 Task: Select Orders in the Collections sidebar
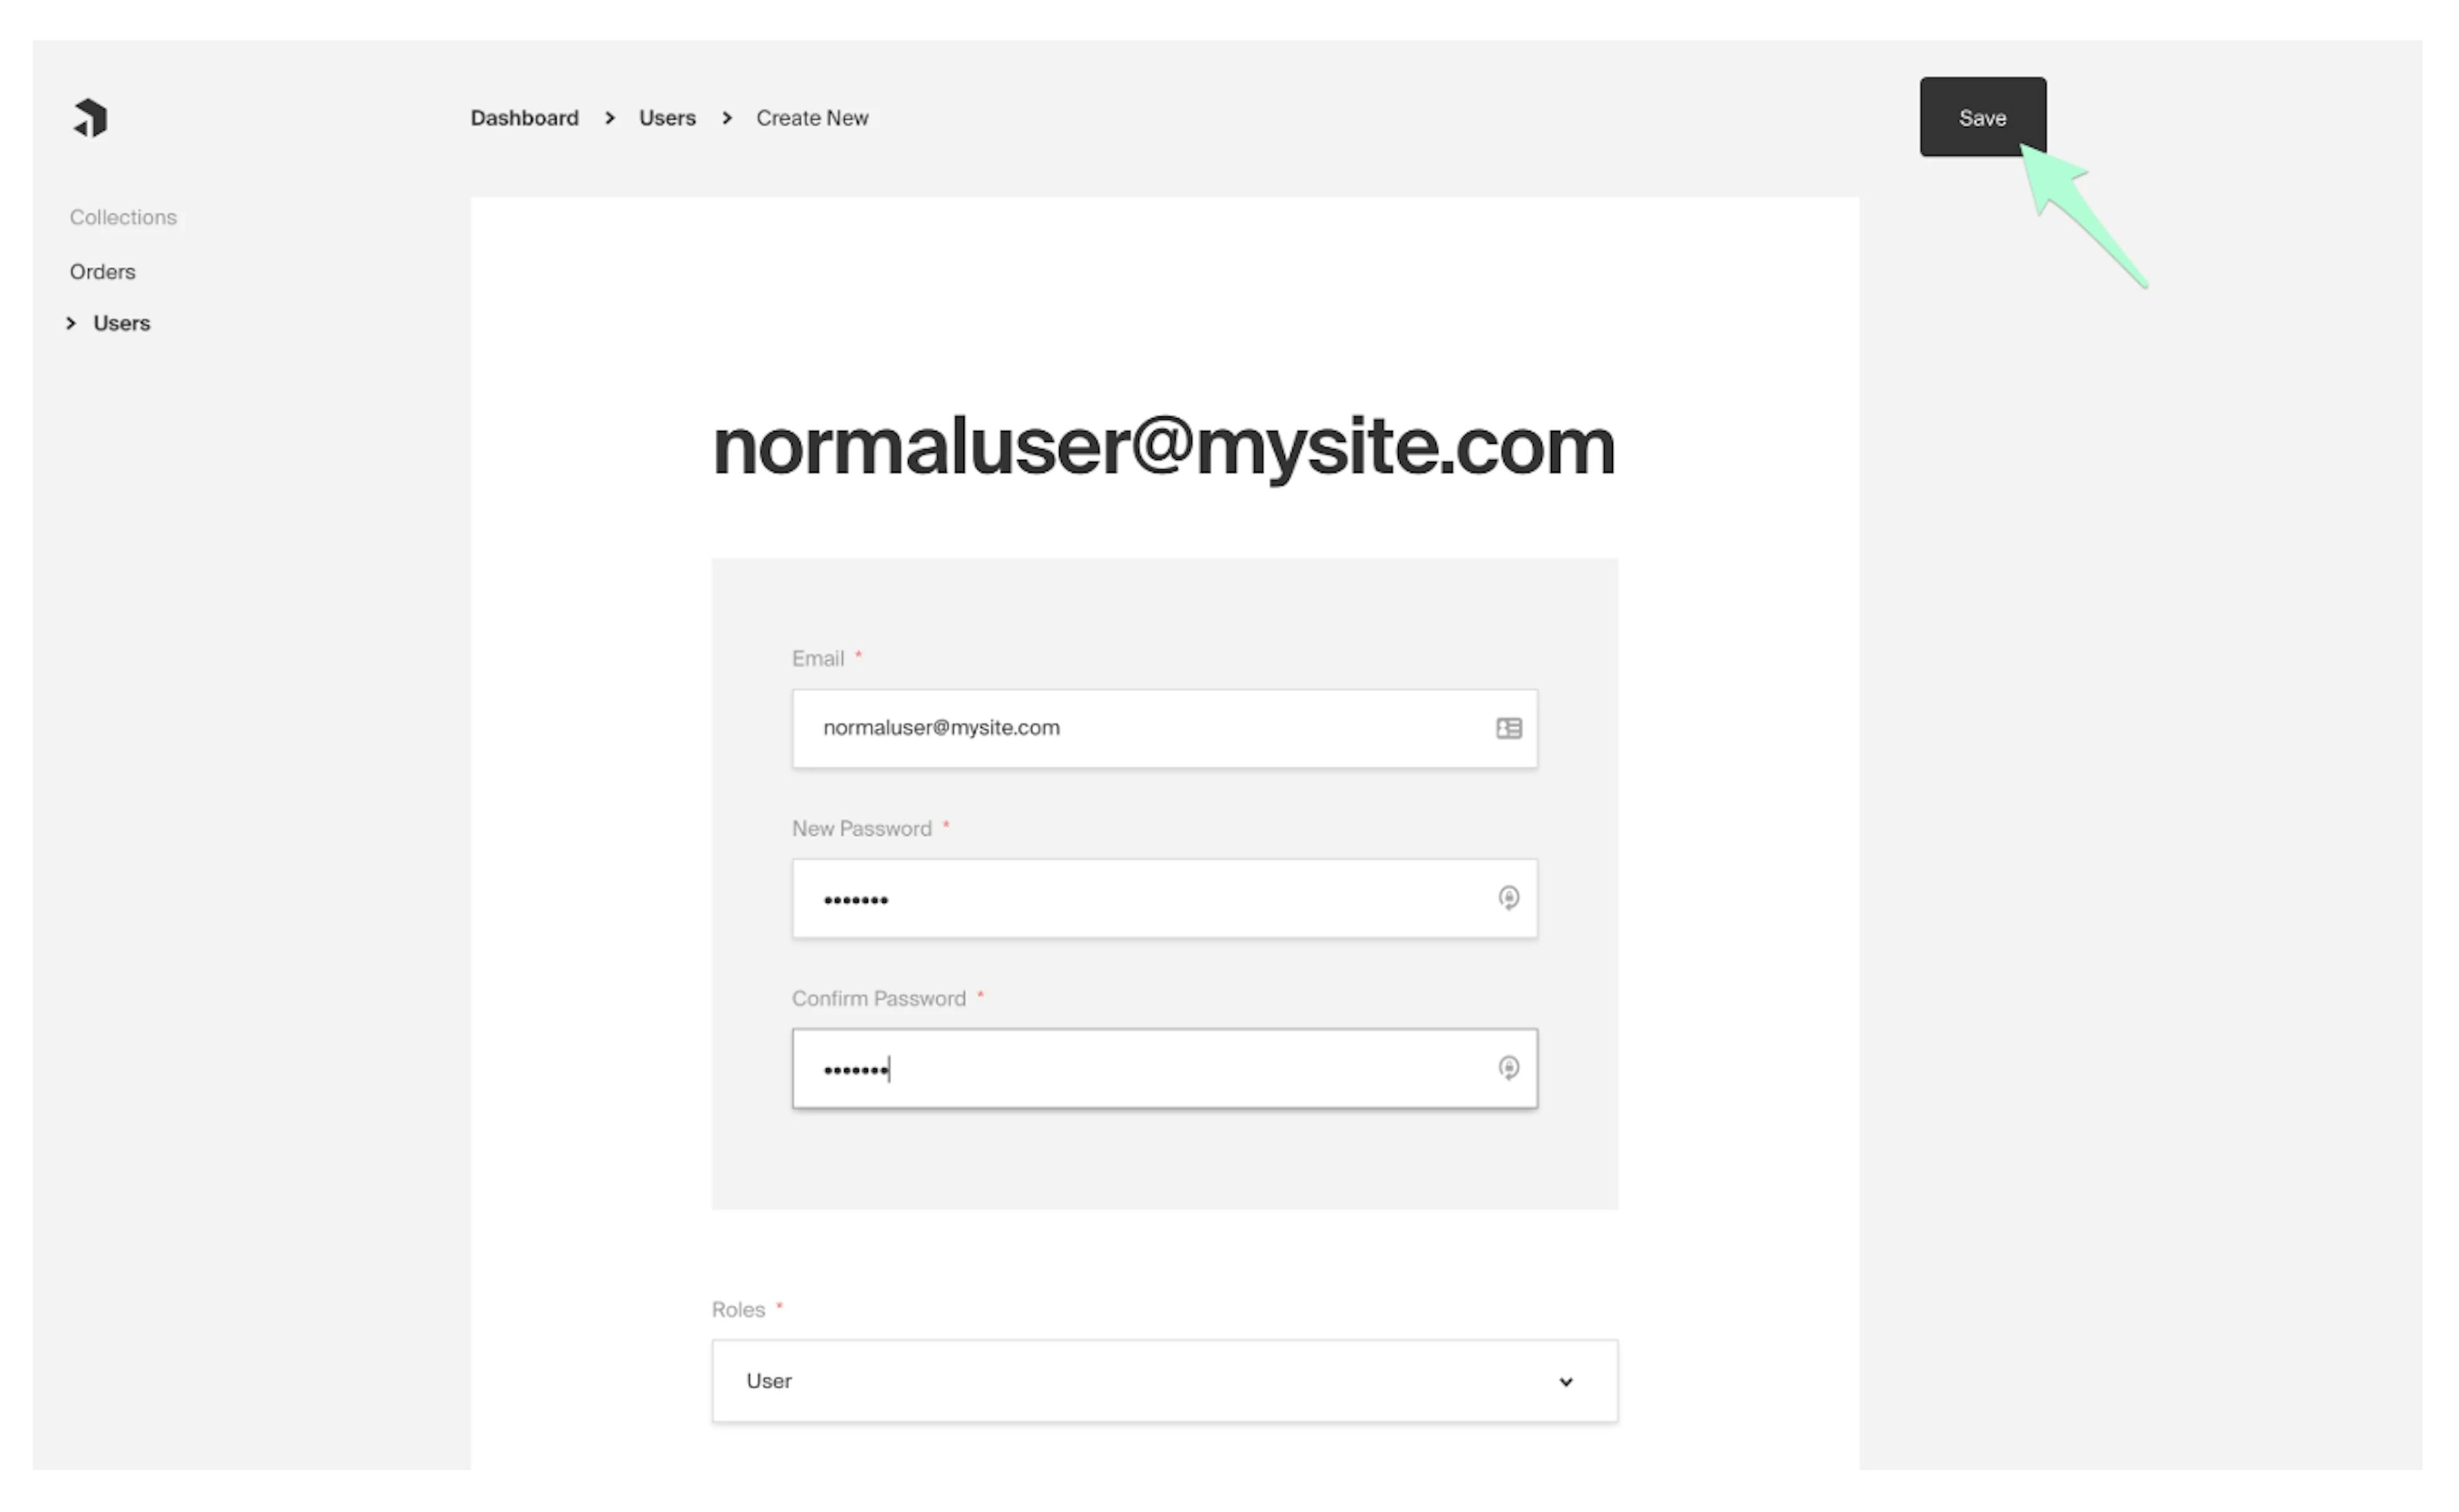coord(102,271)
